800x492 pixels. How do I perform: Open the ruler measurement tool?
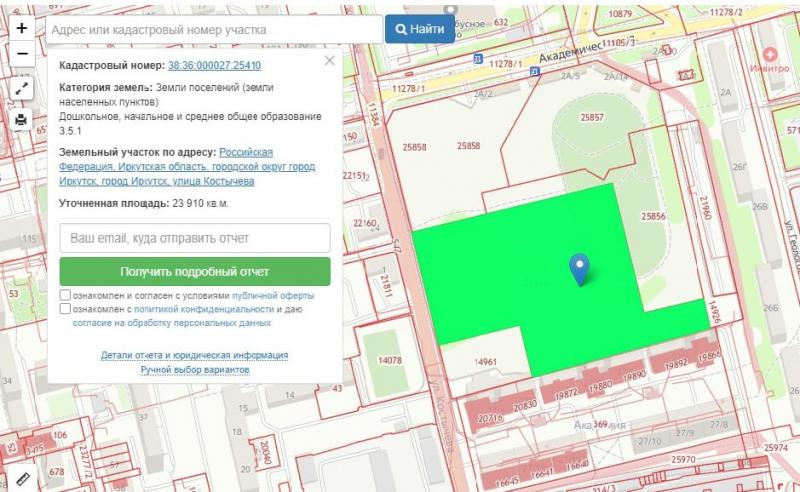point(21,479)
